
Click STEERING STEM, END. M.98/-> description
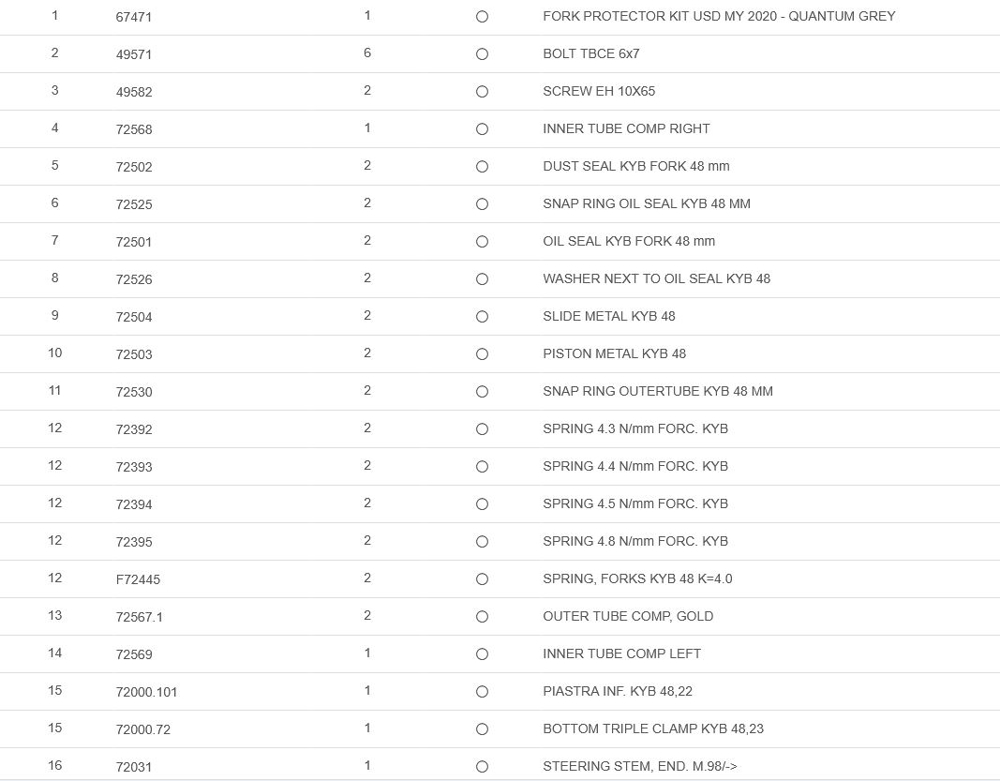639,766
